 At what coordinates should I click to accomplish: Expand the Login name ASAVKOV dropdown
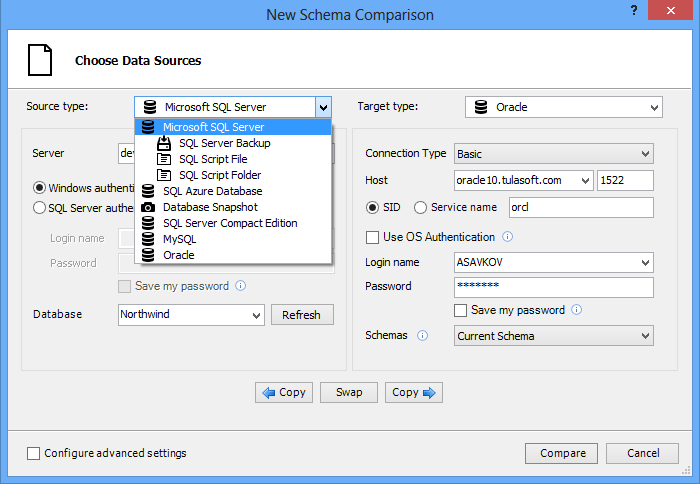[x=645, y=263]
